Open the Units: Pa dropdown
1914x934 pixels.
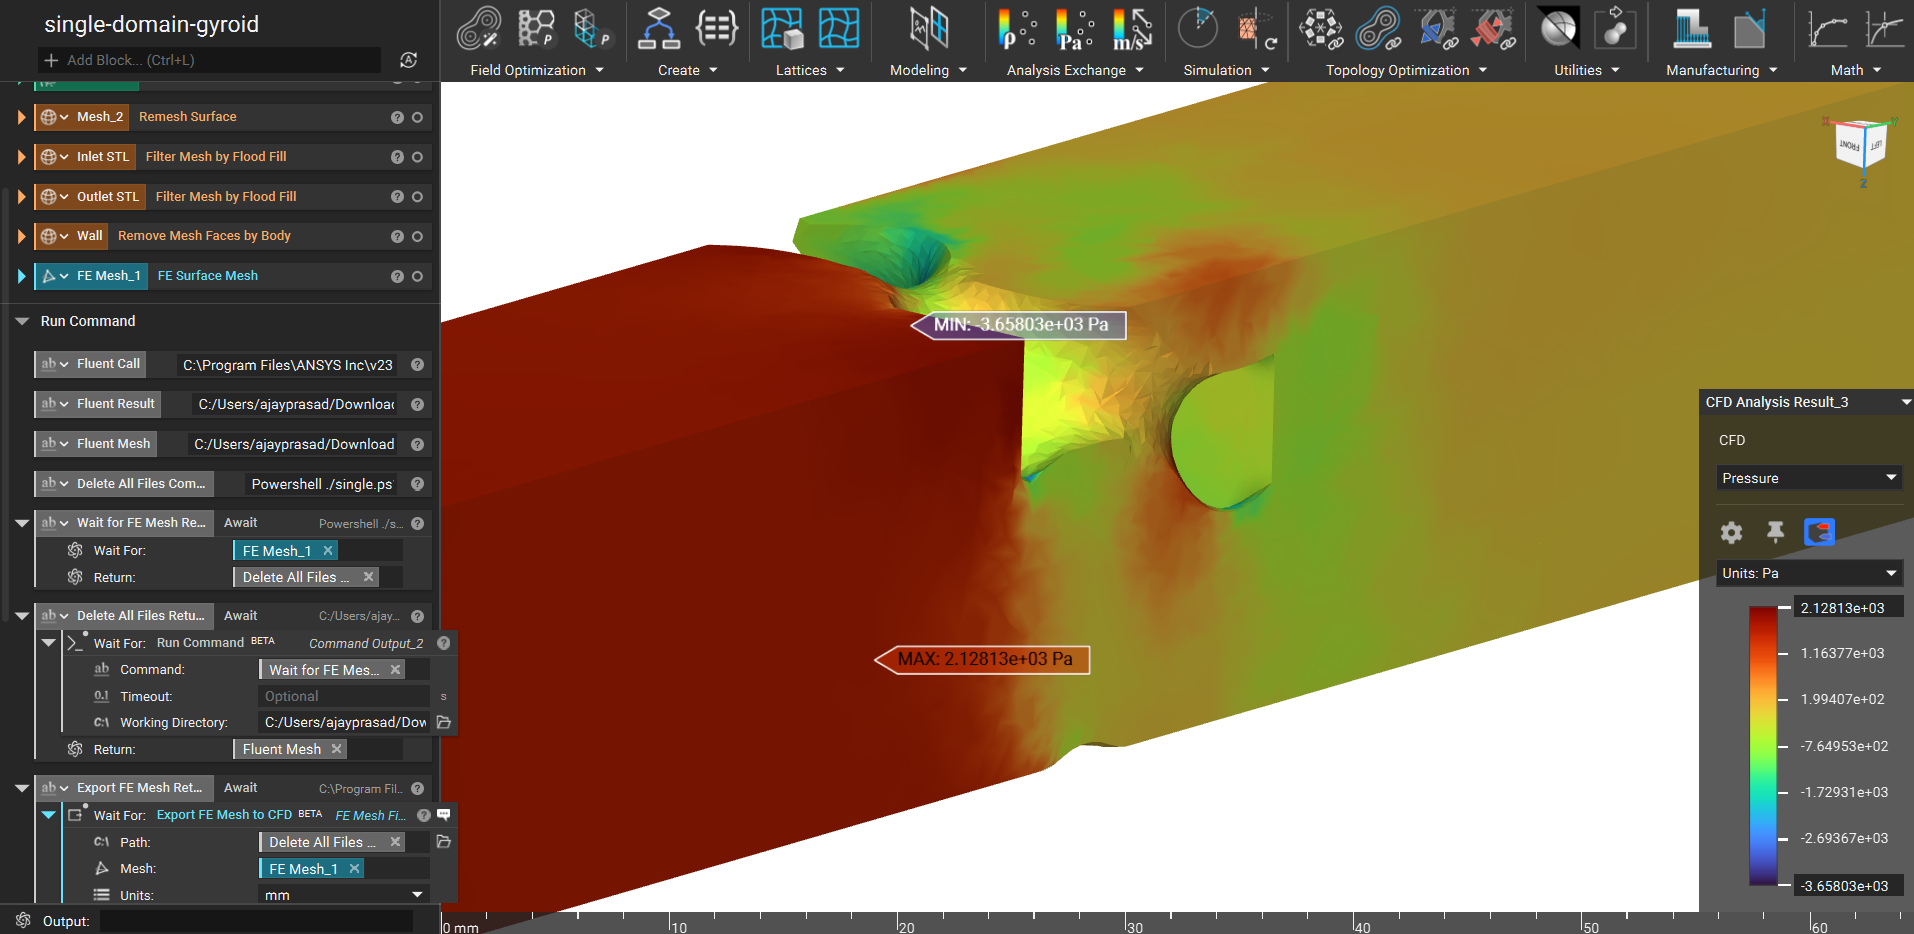1808,573
